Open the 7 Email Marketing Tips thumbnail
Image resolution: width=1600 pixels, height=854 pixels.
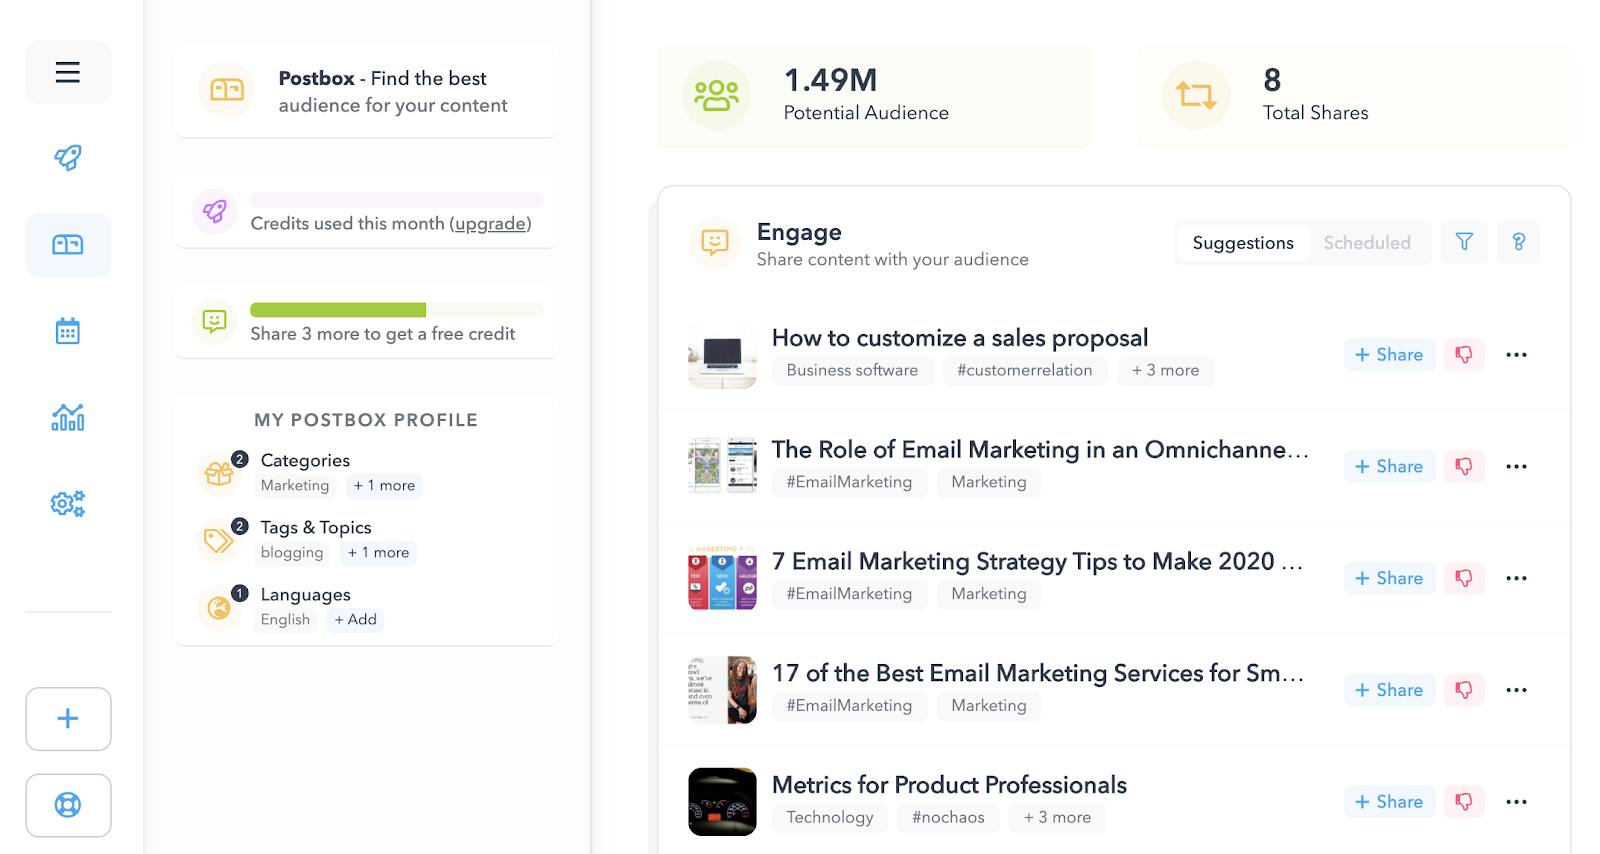tap(722, 579)
